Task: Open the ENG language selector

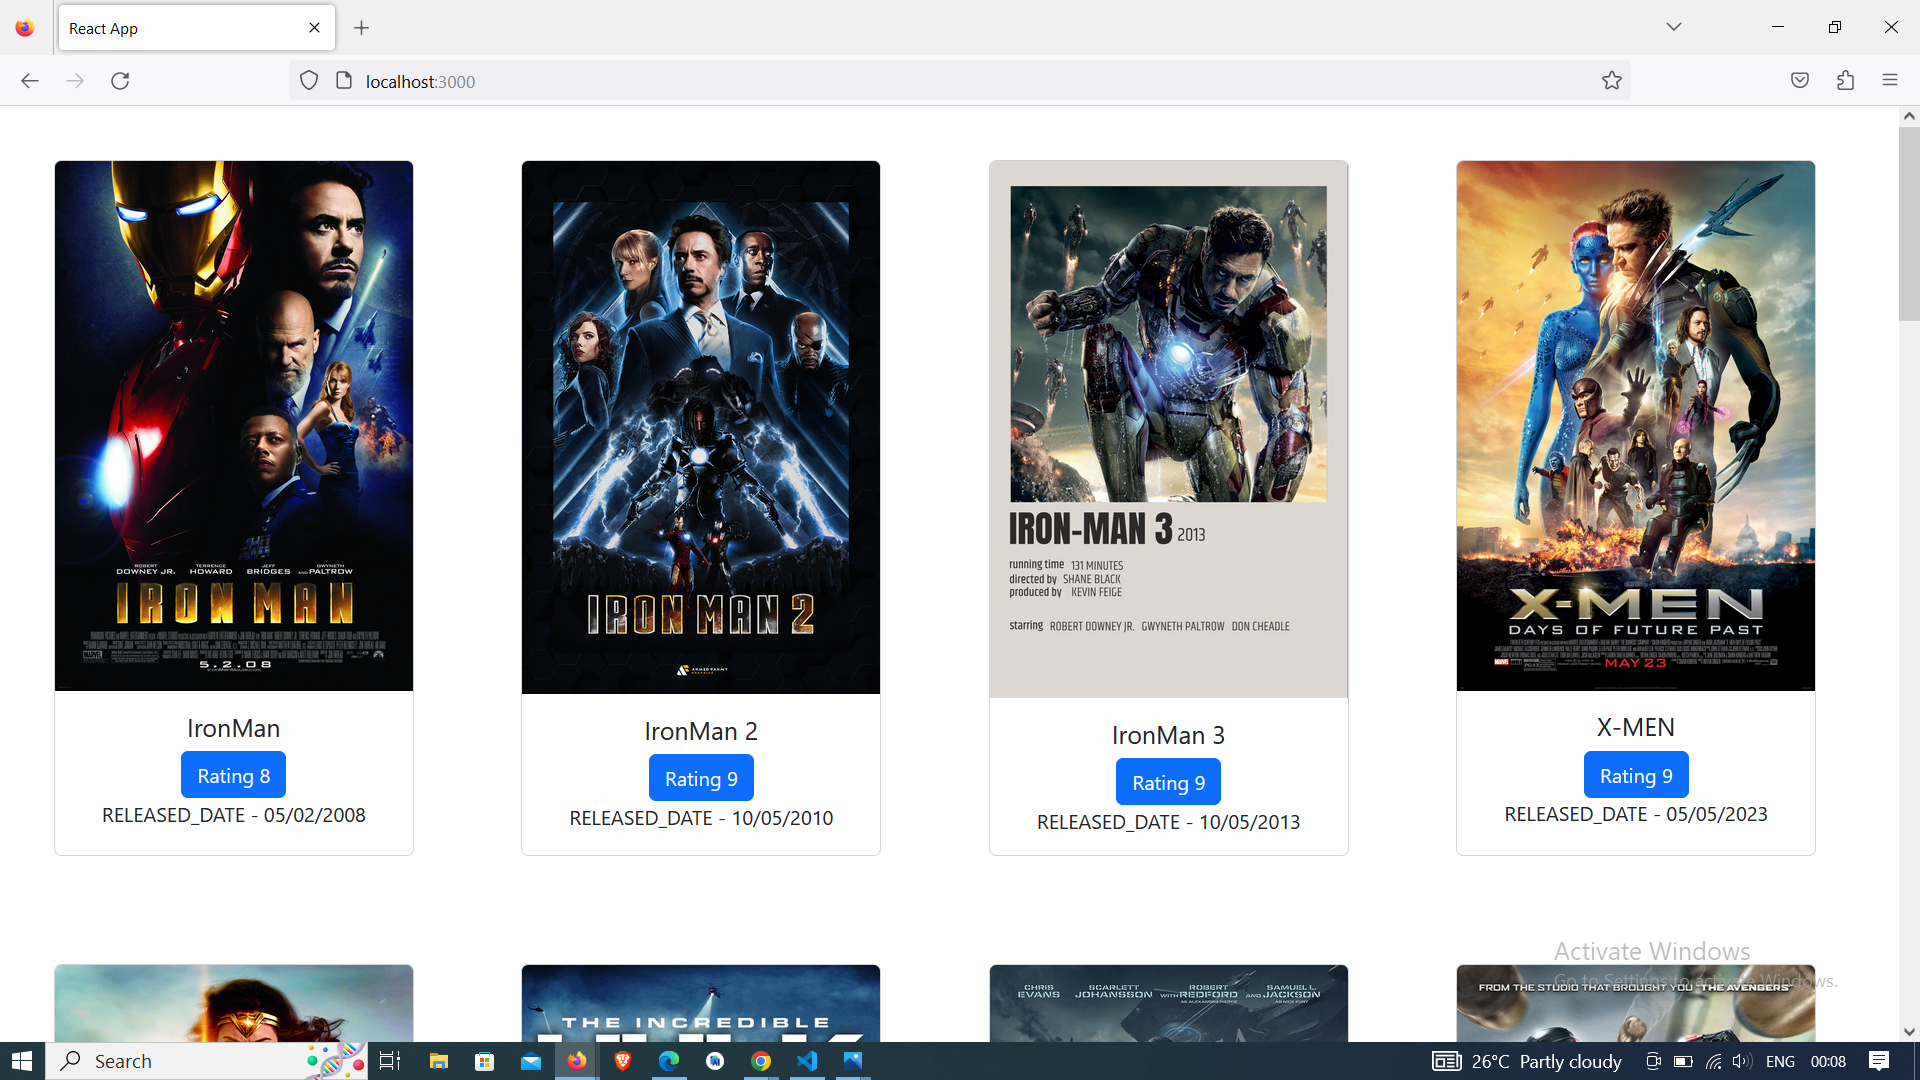Action: tap(1780, 1062)
